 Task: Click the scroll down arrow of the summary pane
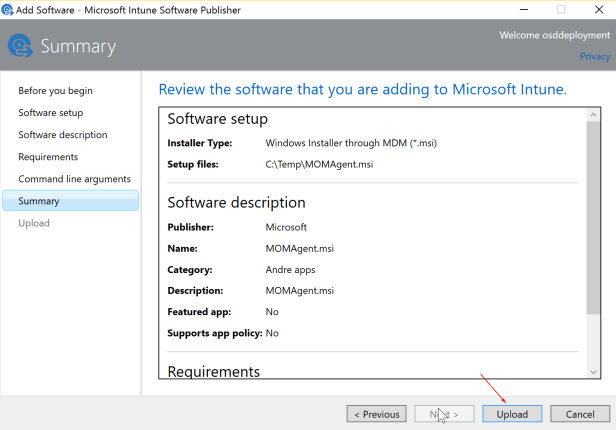593,372
